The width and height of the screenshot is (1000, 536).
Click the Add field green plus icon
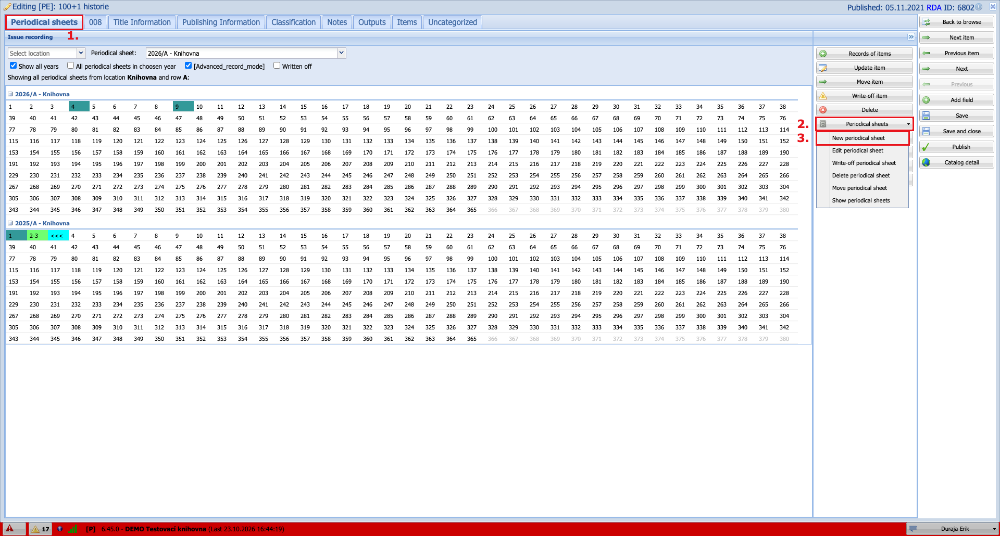(926, 100)
